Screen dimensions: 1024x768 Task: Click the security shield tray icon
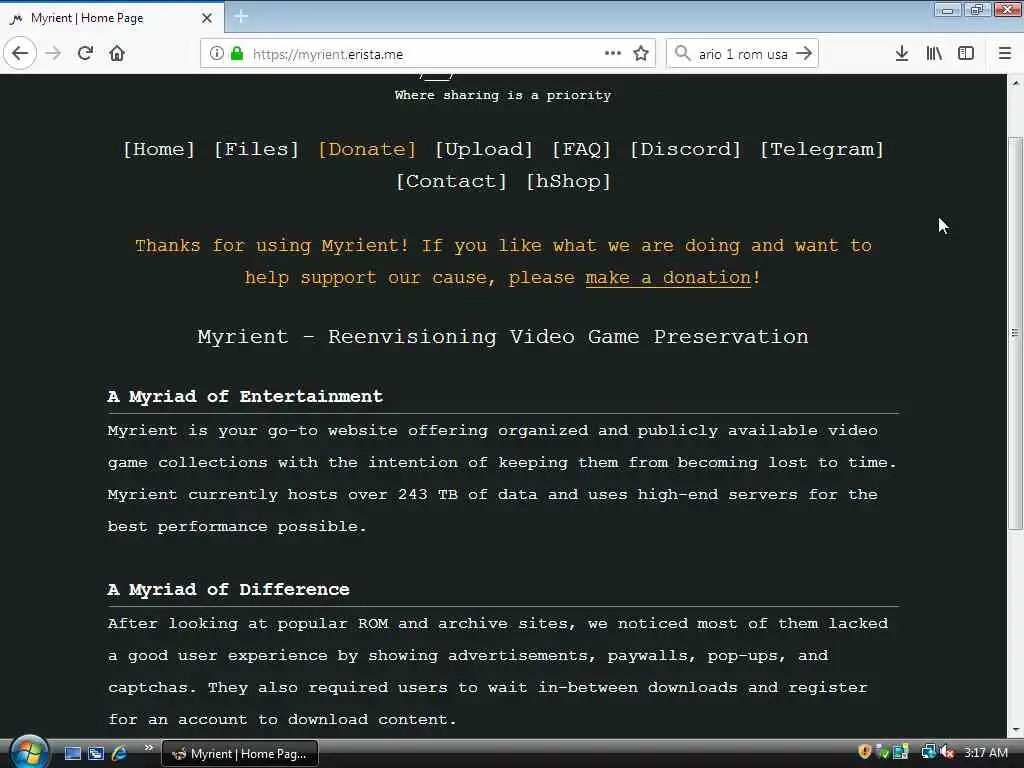pos(865,752)
